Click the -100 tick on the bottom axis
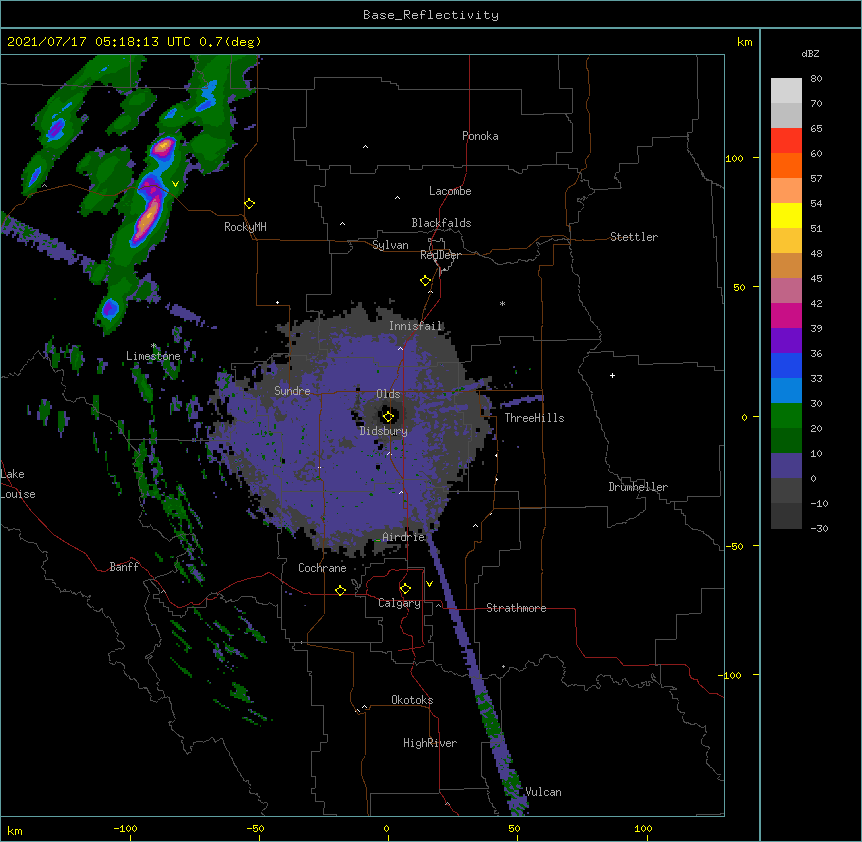862x842 pixels. pyautogui.click(x=126, y=829)
